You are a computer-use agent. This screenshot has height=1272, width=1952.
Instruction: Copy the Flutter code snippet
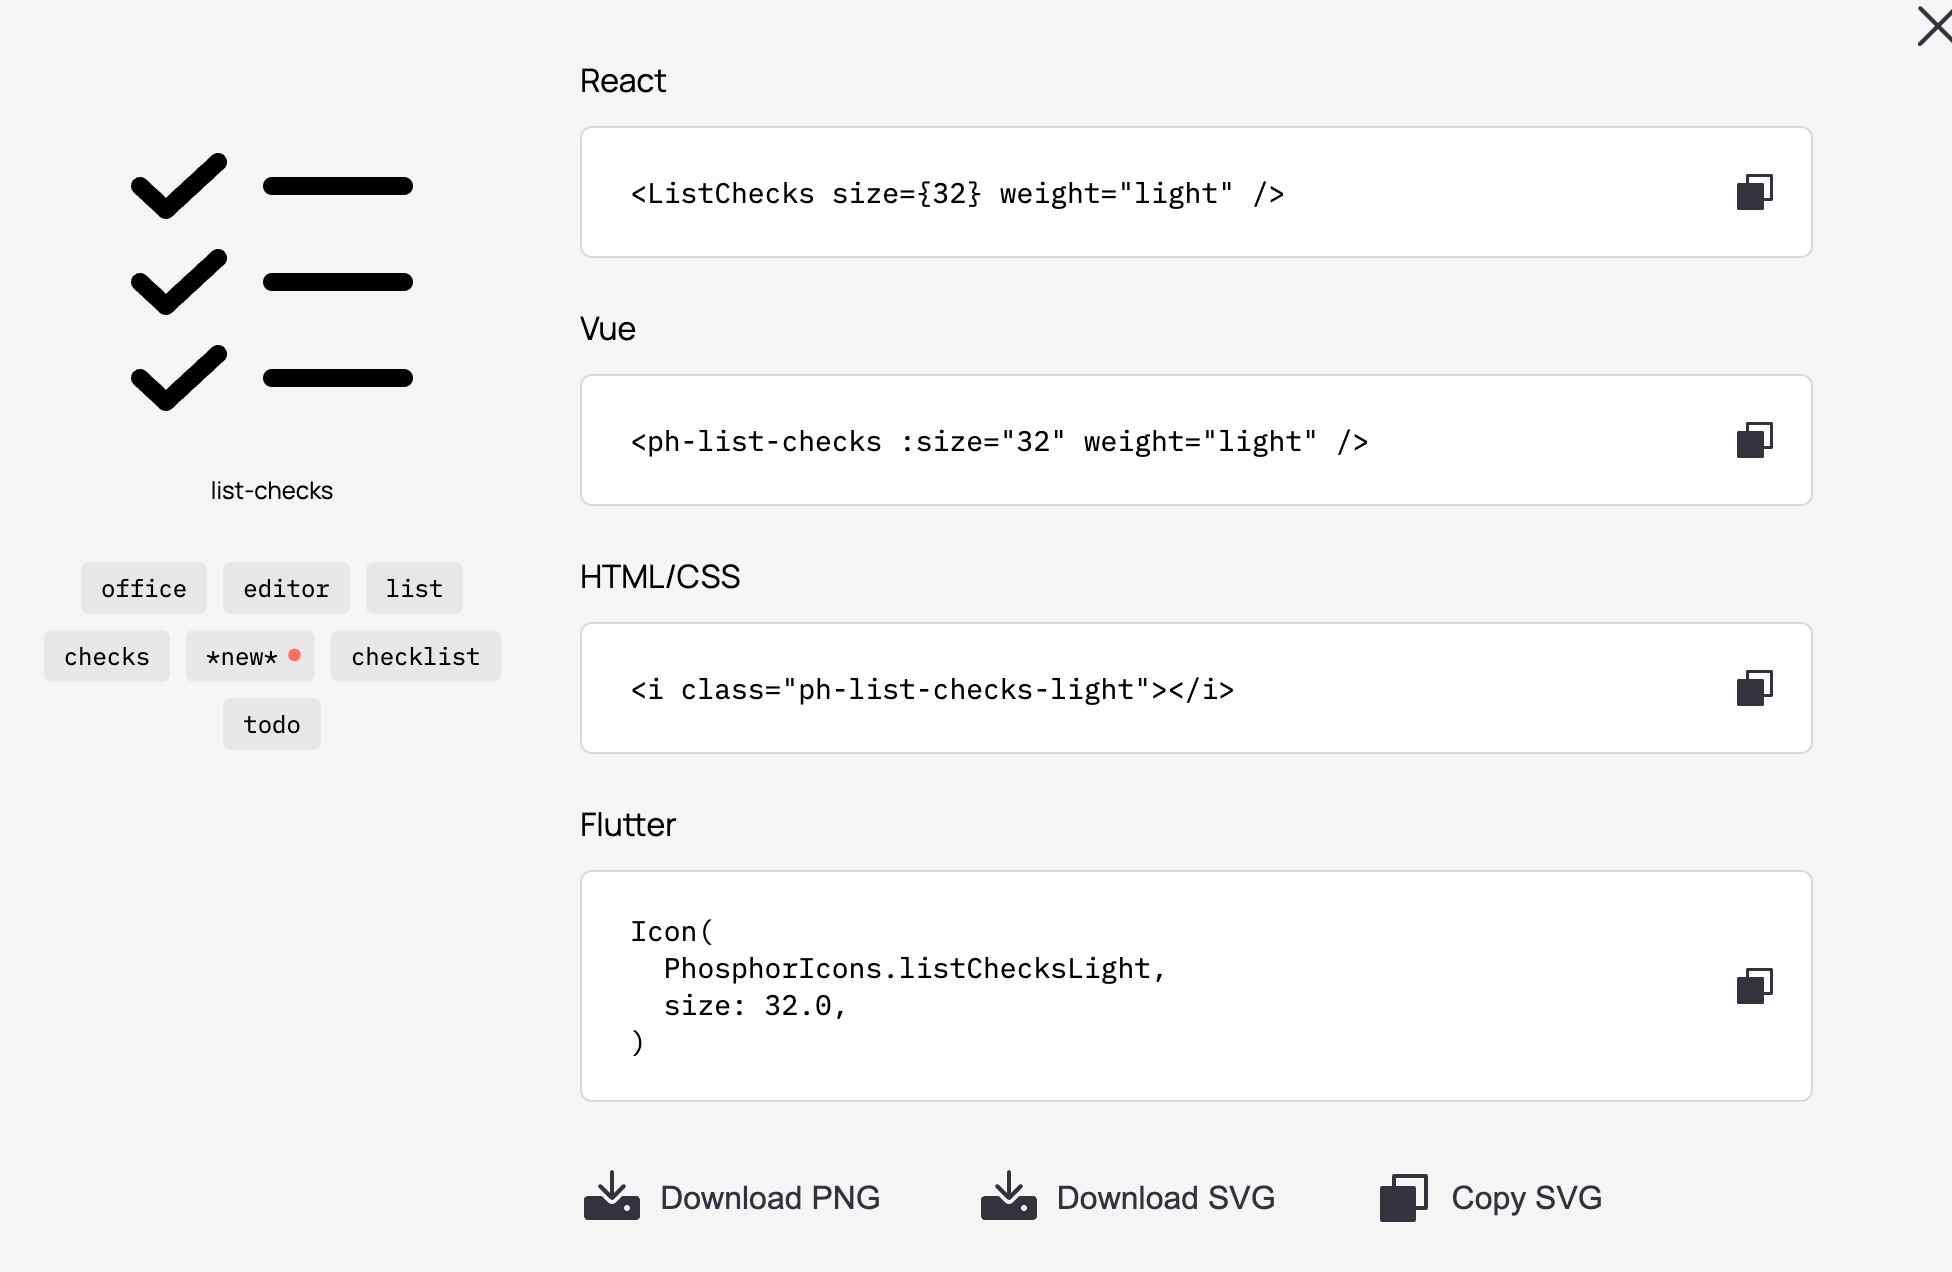(1754, 986)
